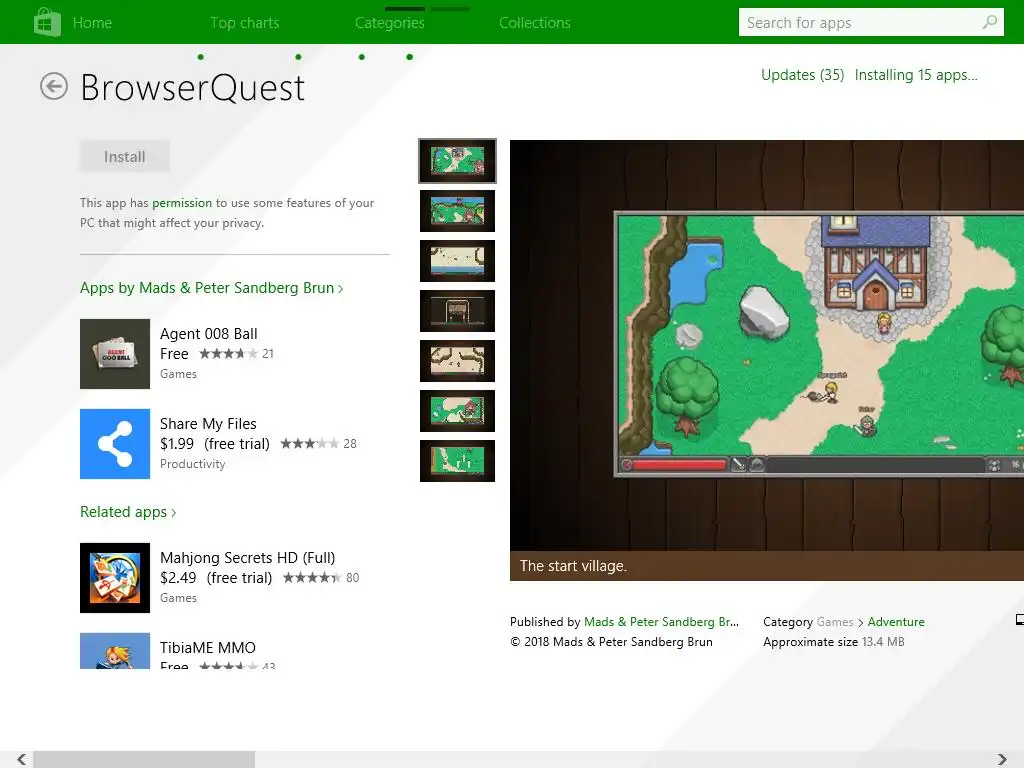Click the Search for apps field
Viewport: 1024px width, 768px height.
[x=871, y=22]
